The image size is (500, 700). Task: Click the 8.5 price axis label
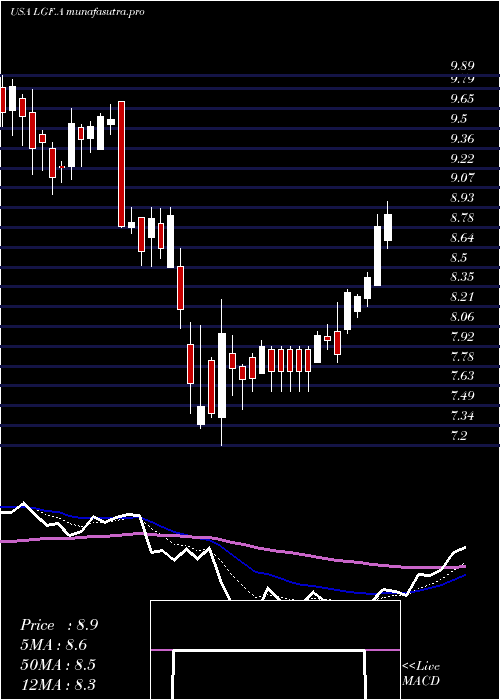459,258
